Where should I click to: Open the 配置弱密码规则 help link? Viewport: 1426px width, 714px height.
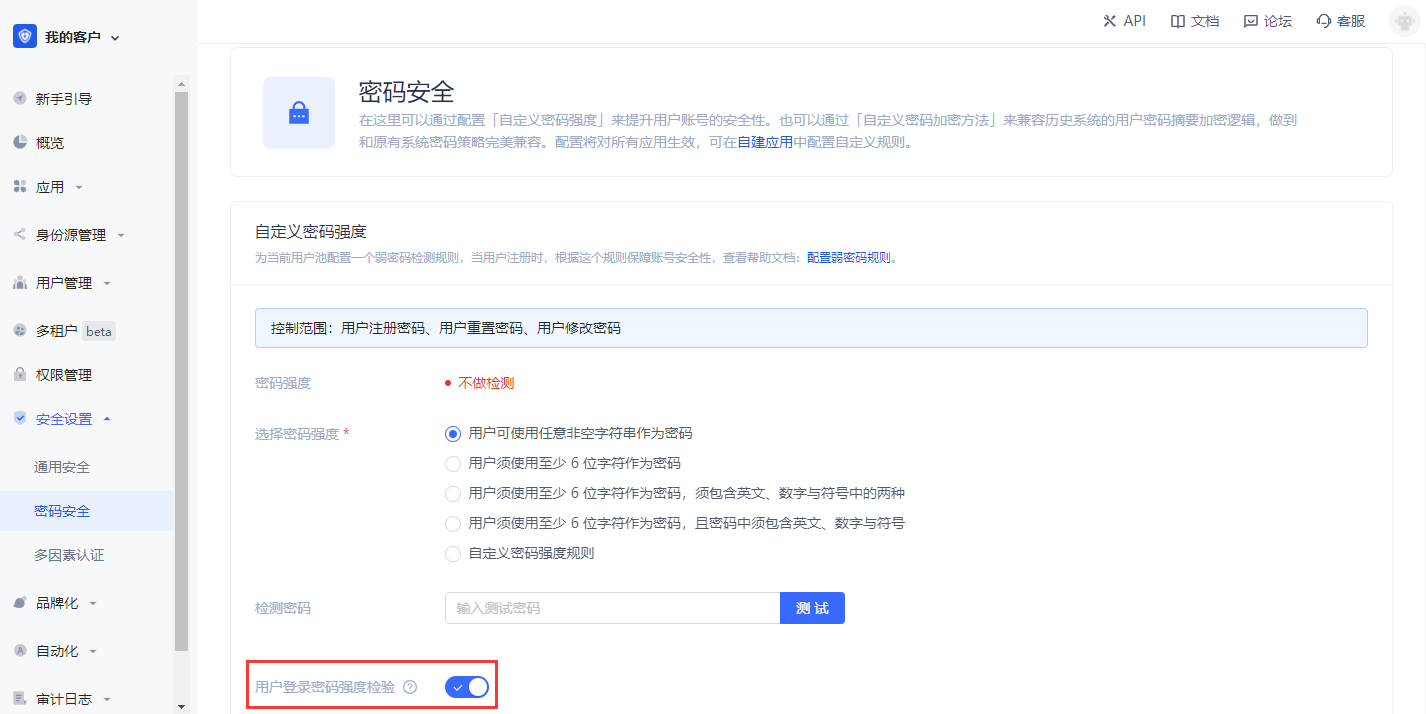coord(848,257)
